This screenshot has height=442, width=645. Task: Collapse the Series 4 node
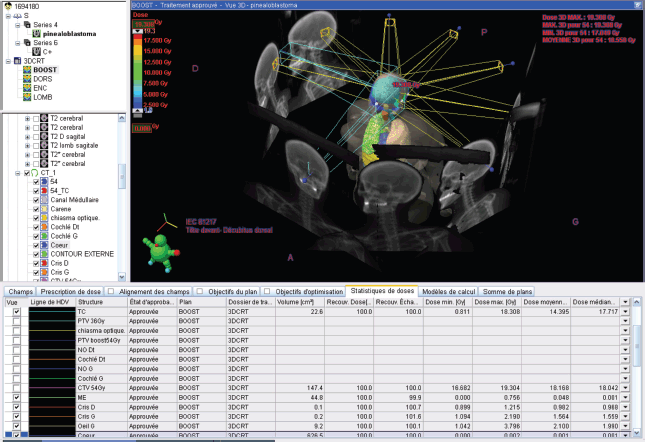tap(18, 25)
